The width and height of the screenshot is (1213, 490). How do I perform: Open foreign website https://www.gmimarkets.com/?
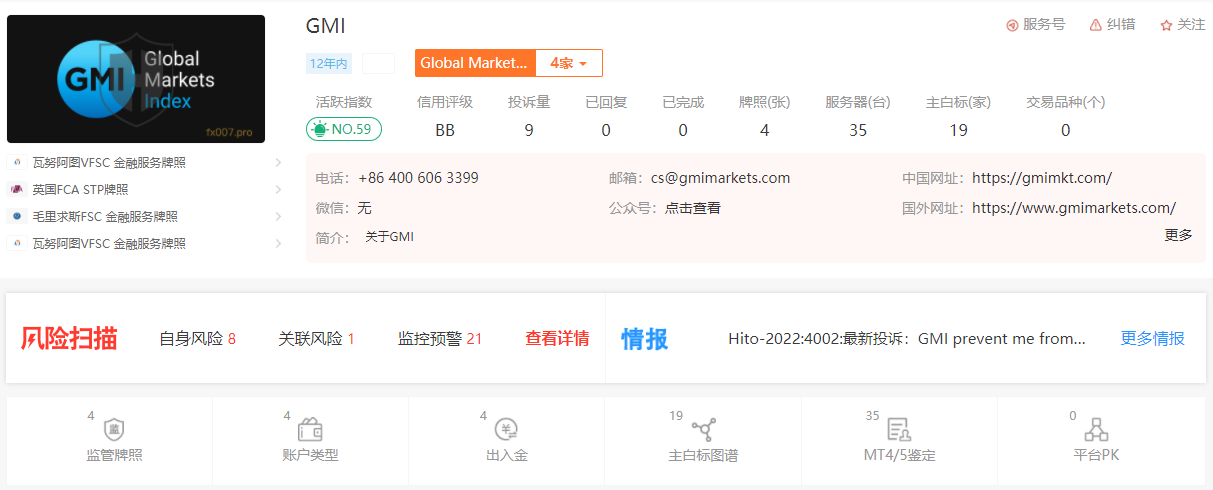tap(1074, 208)
